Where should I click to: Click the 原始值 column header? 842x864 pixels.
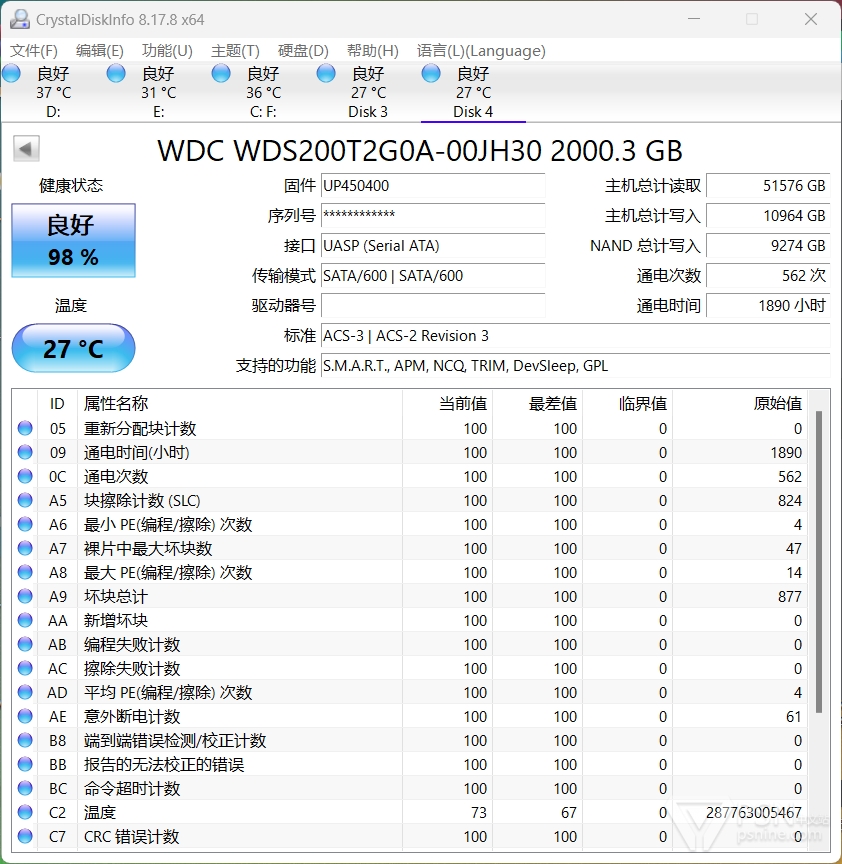pyautogui.click(x=740, y=404)
